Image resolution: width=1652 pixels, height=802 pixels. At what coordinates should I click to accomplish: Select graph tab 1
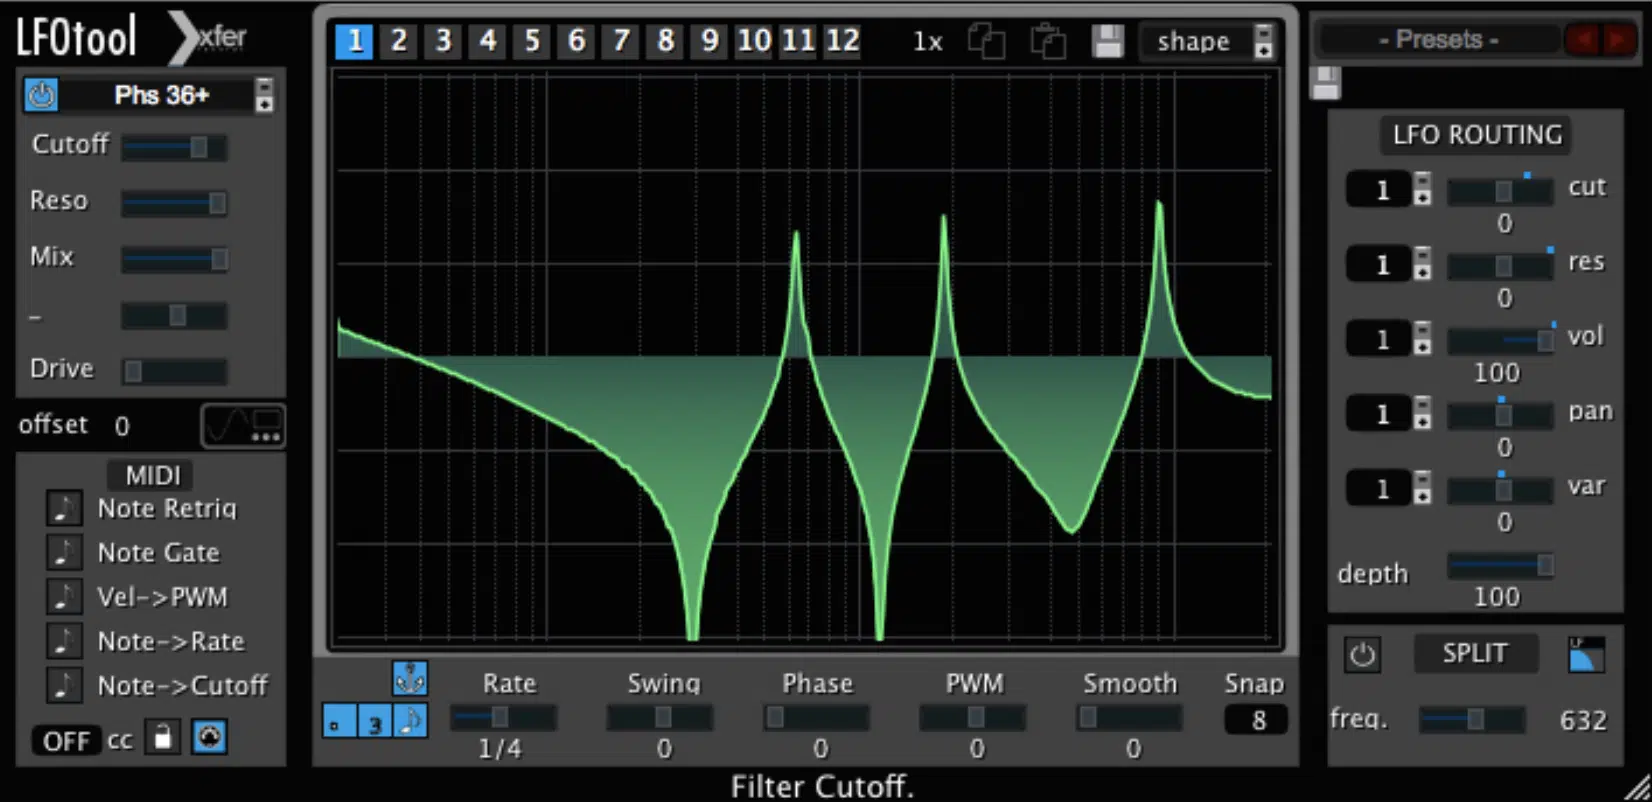click(354, 41)
